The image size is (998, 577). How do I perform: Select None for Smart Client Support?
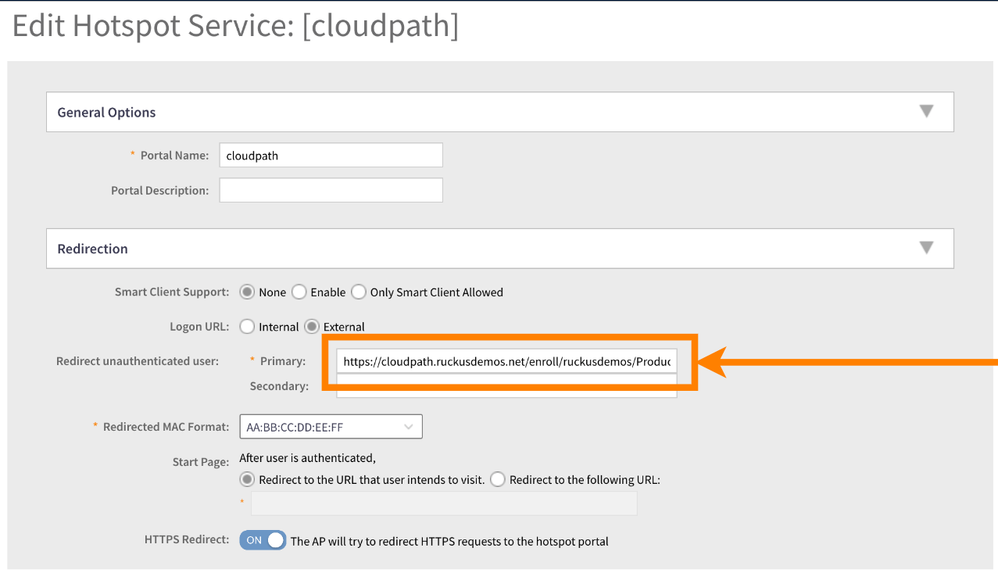coord(247,292)
